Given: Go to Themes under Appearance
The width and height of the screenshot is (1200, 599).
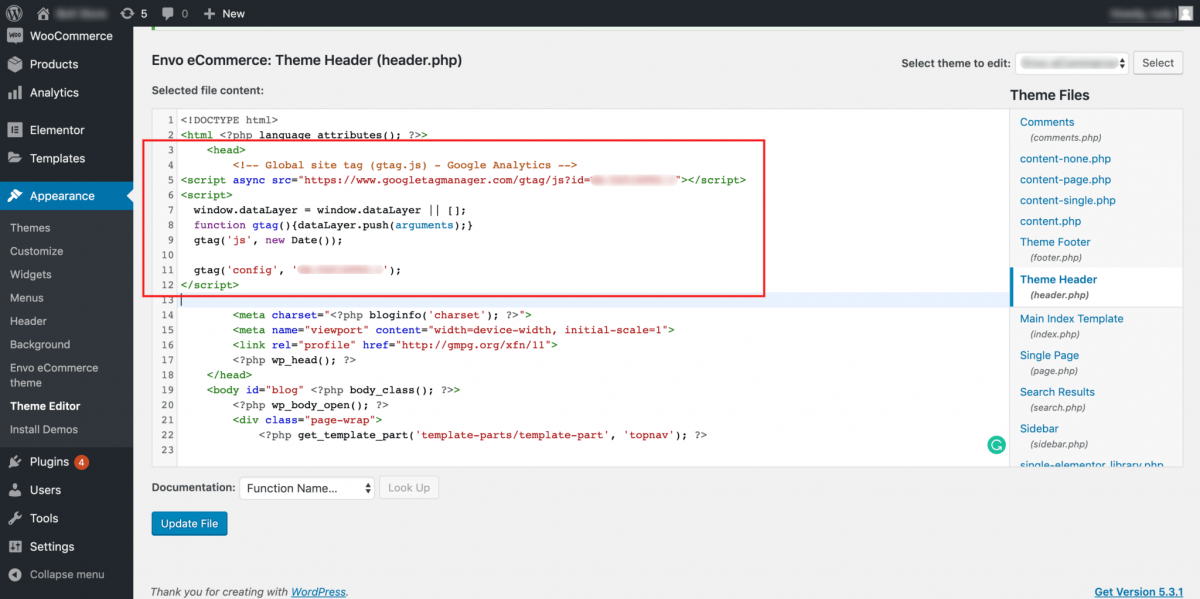Looking at the screenshot, I should 30,228.
